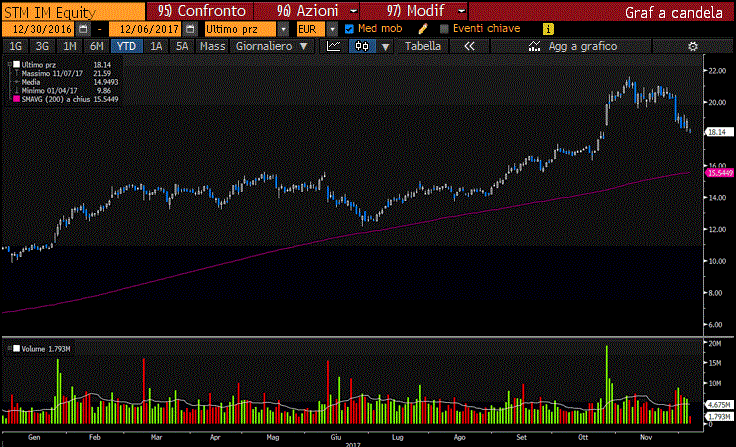Open chart settings gear
Screen dimensions: 736x447
pos(693,46)
